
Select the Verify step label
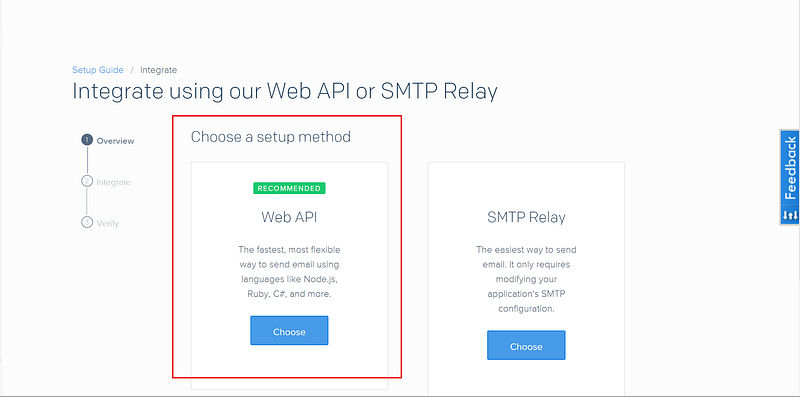(108, 224)
